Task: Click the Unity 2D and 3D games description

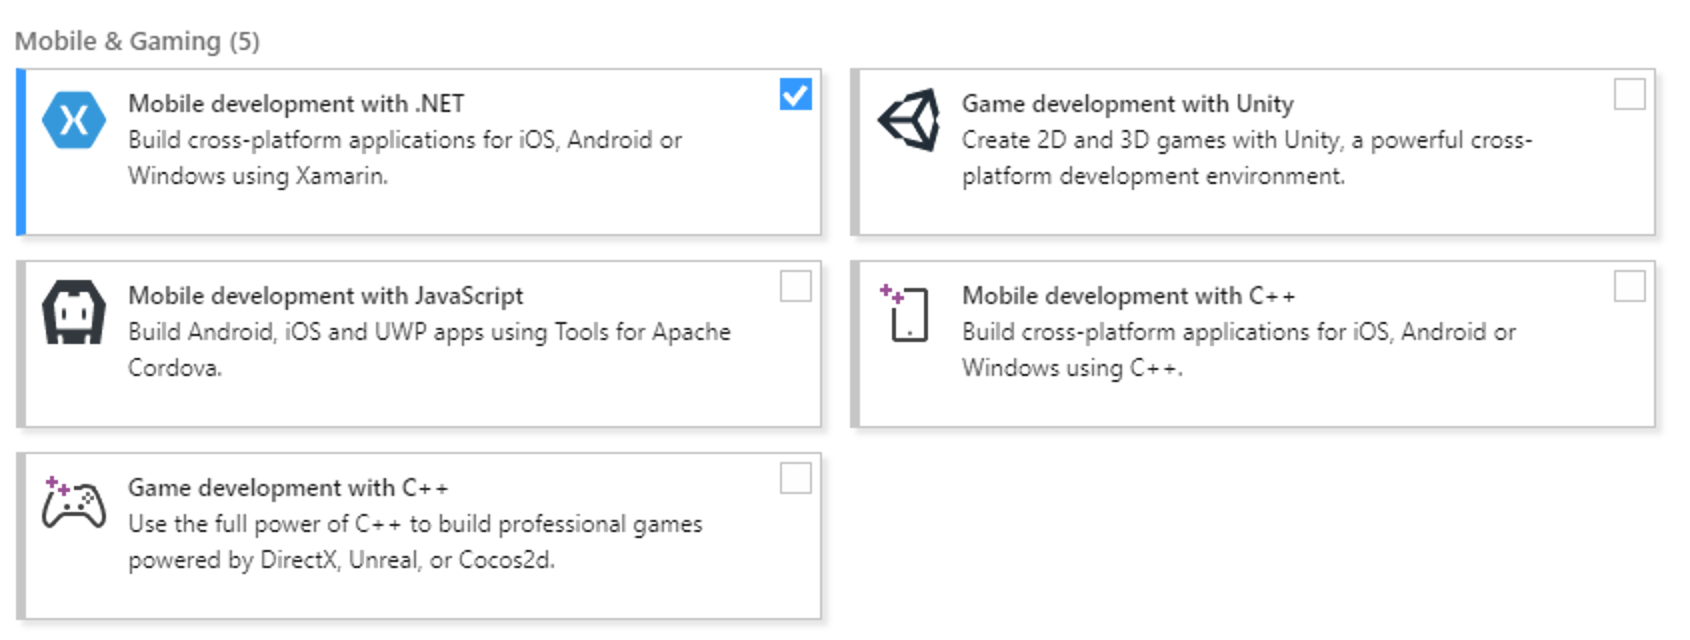Action: (x=1247, y=157)
